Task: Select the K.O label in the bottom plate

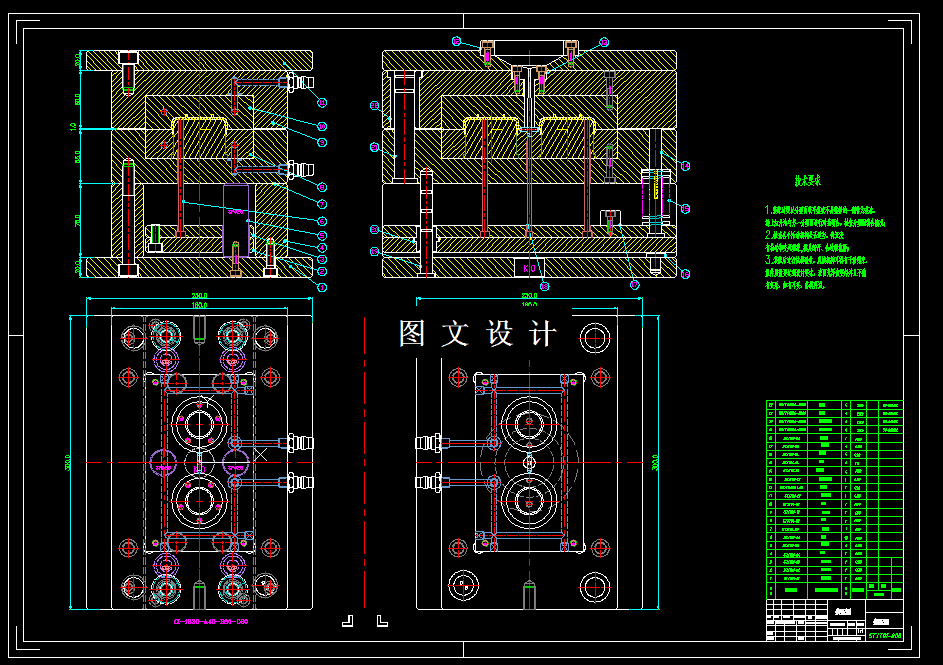Action: (529, 268)
